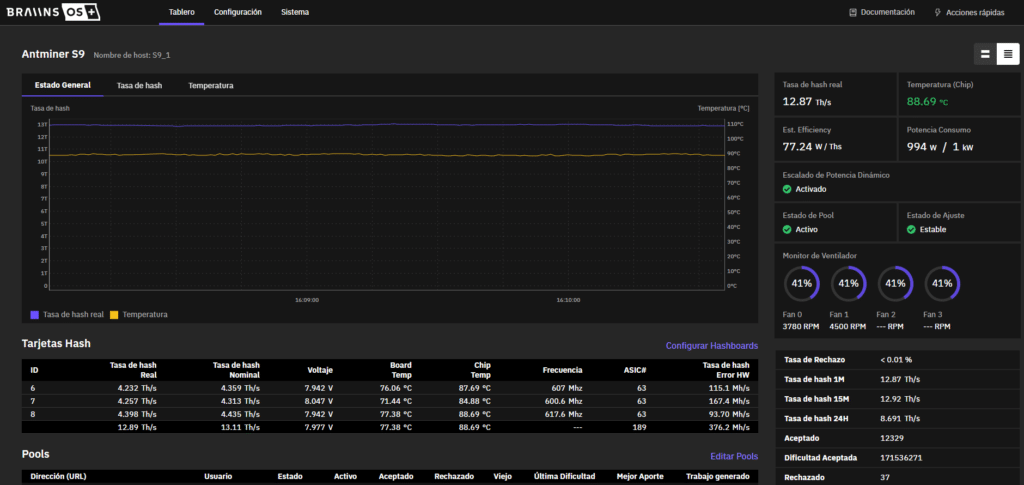Image resolution: width=1024 pixels, height=485 pixels.
Task: Open the Configuración menu tab
Action: [238, 13]
